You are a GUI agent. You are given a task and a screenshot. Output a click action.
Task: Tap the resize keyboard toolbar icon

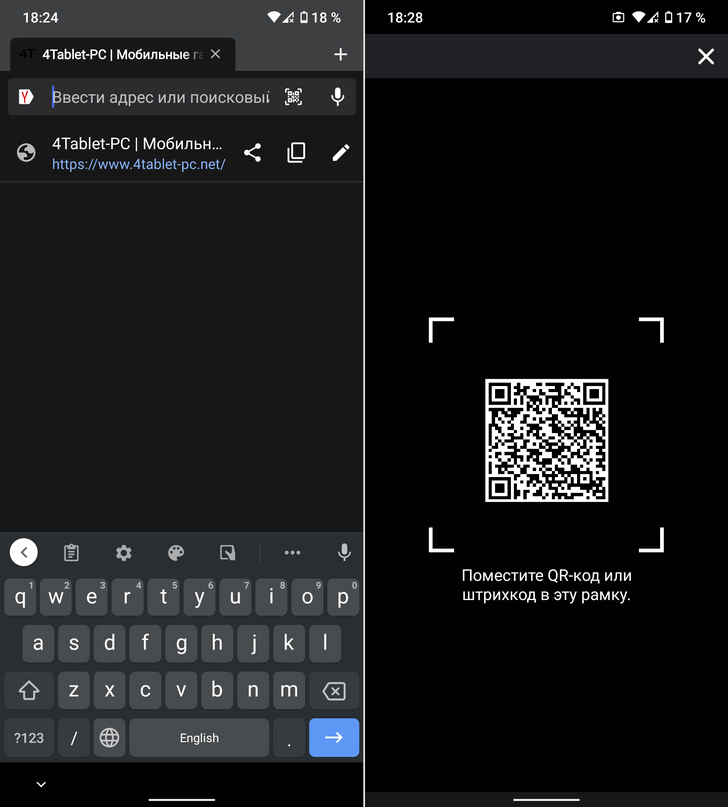(x=227, y=553)
